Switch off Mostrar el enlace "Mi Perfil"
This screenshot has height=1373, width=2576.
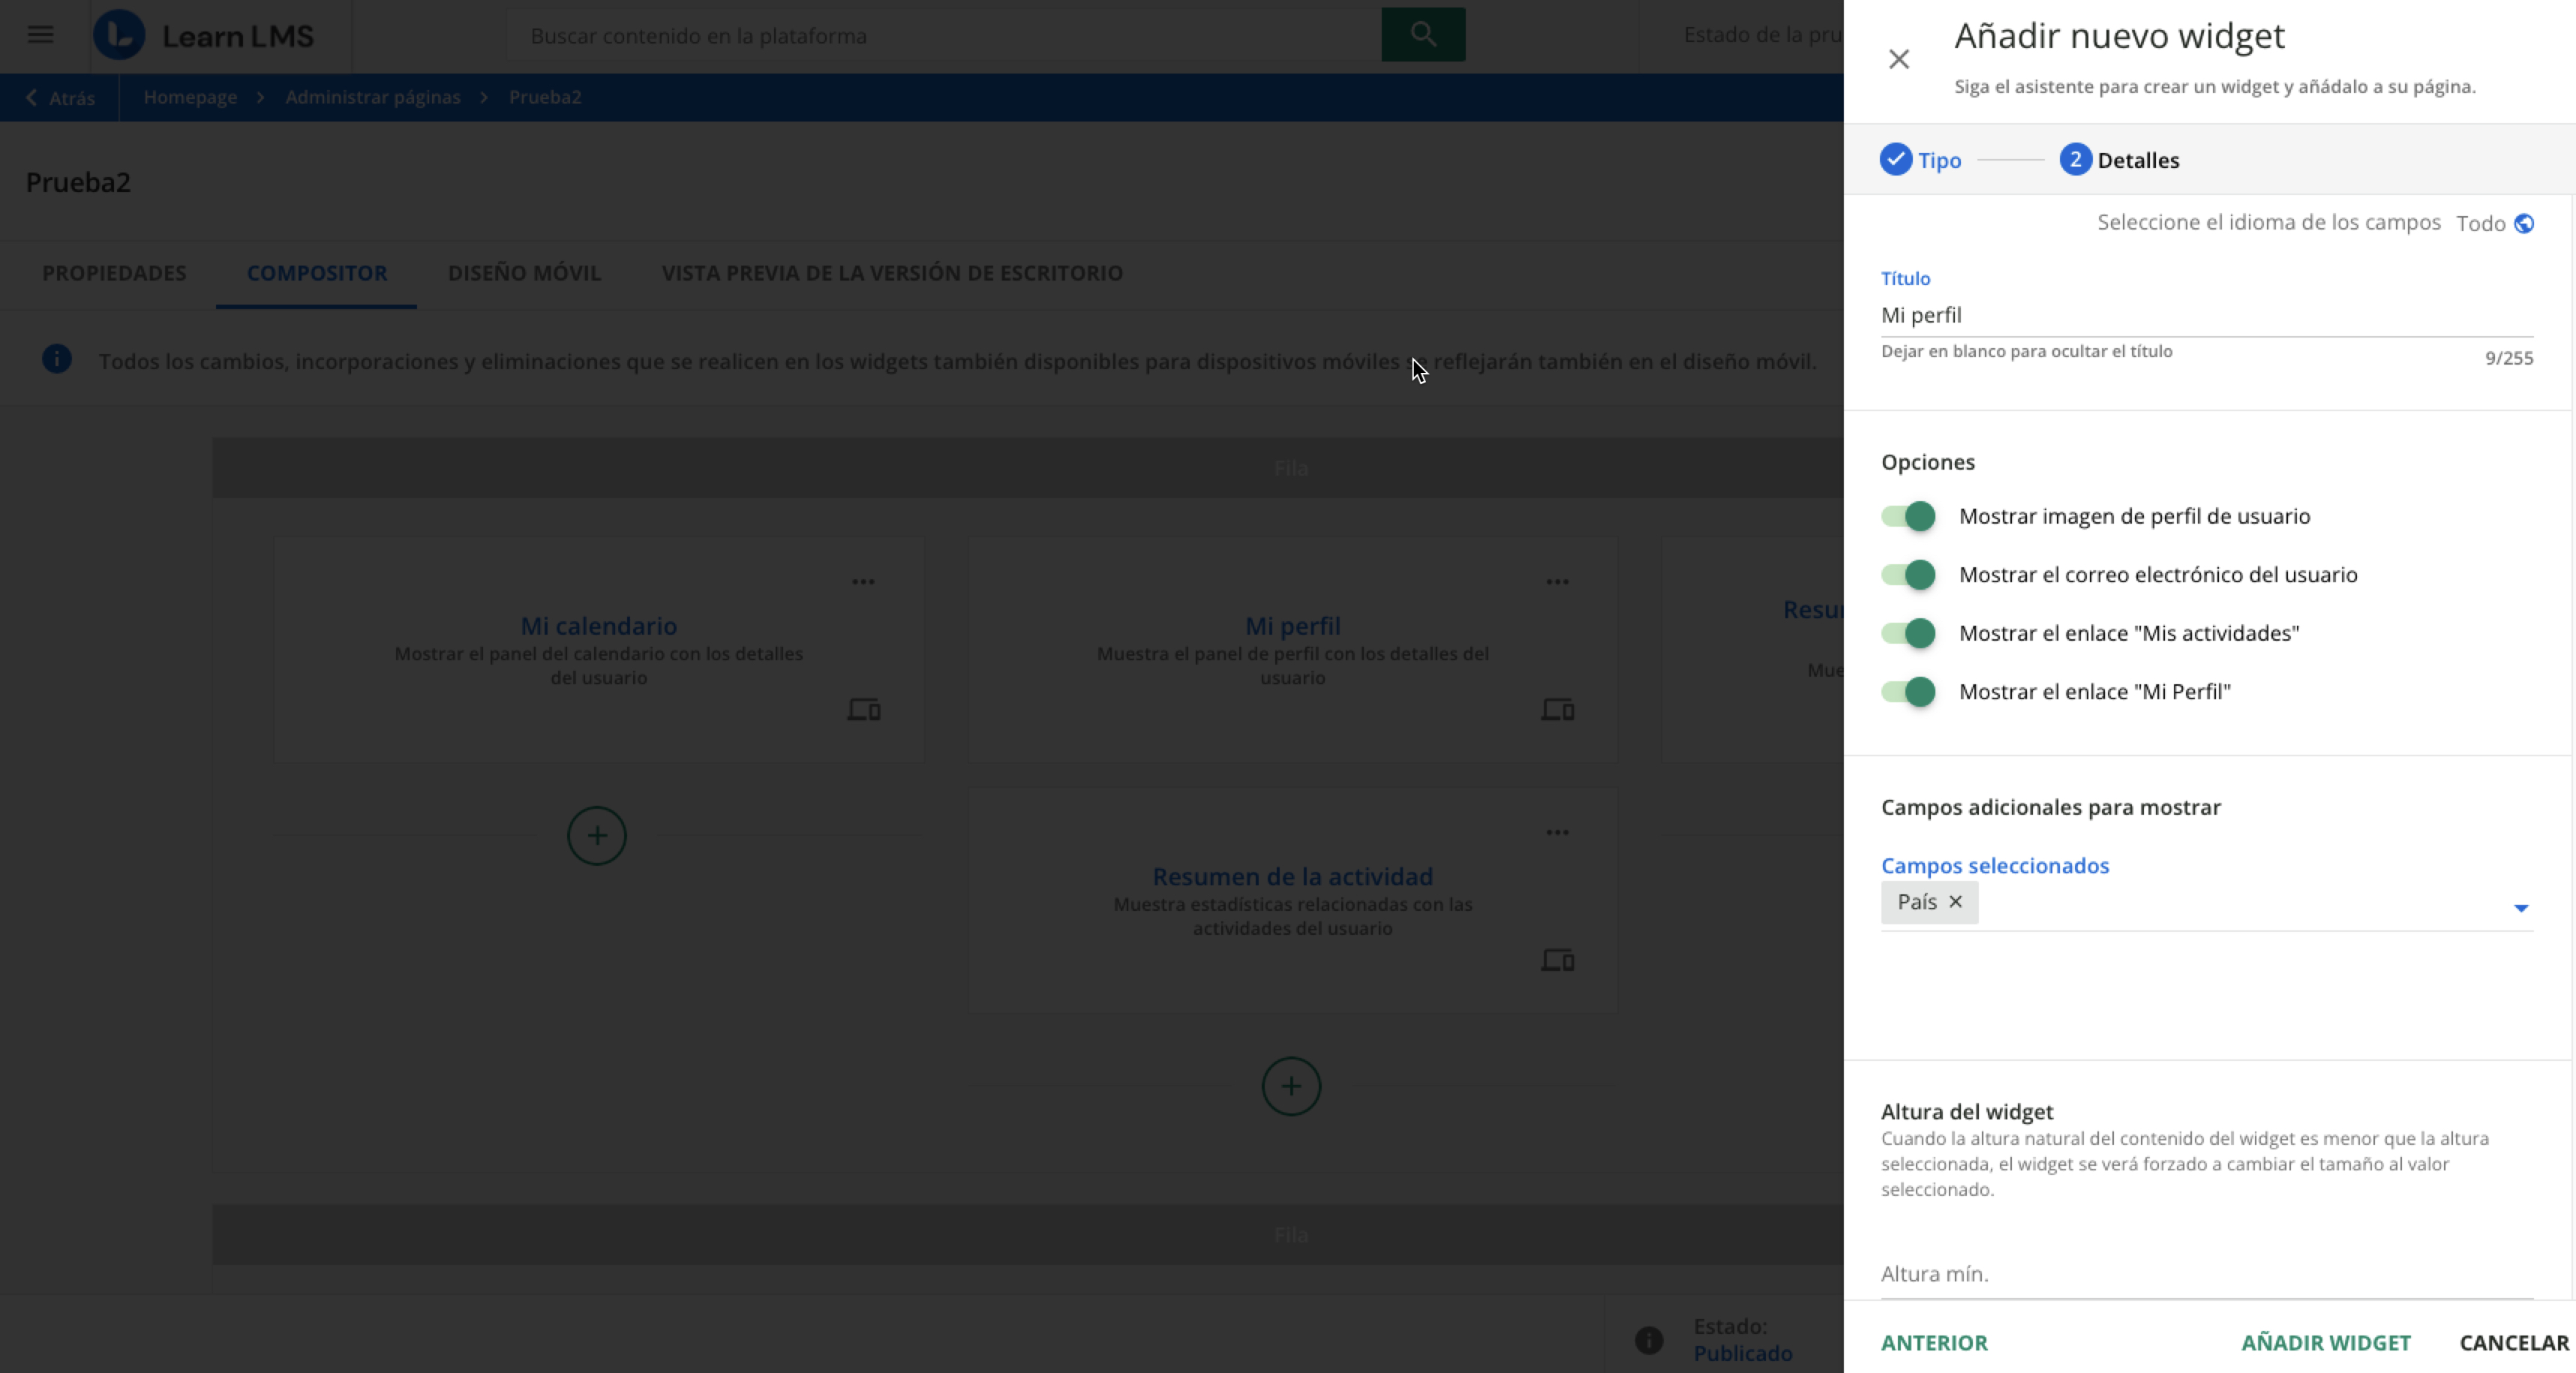(1908, 692)
